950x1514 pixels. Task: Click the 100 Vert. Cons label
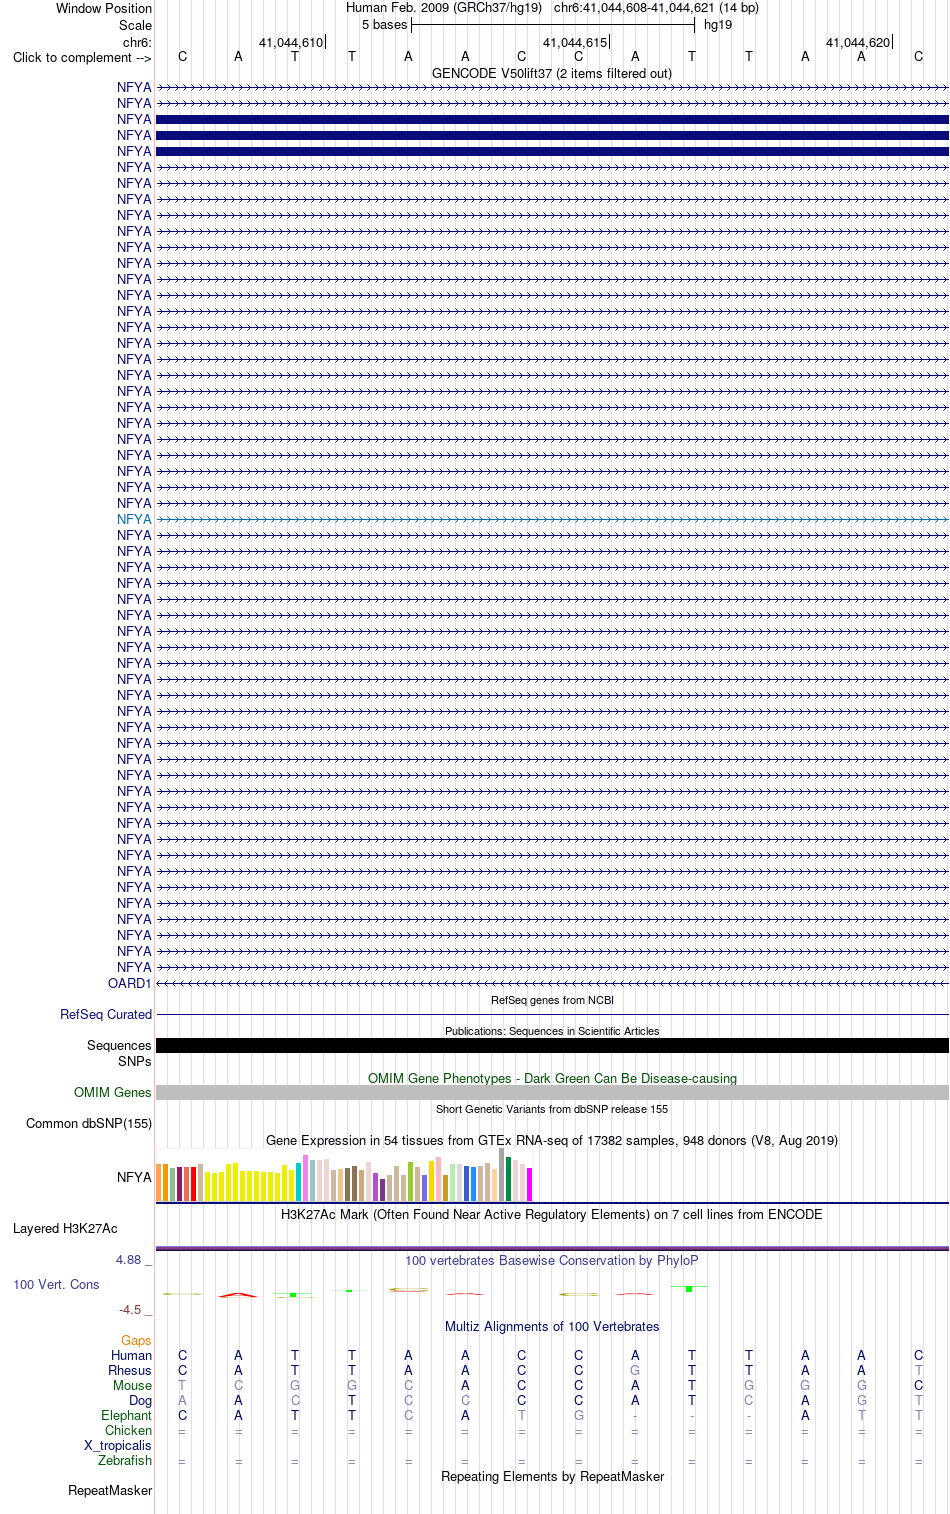coord(56,1284)
